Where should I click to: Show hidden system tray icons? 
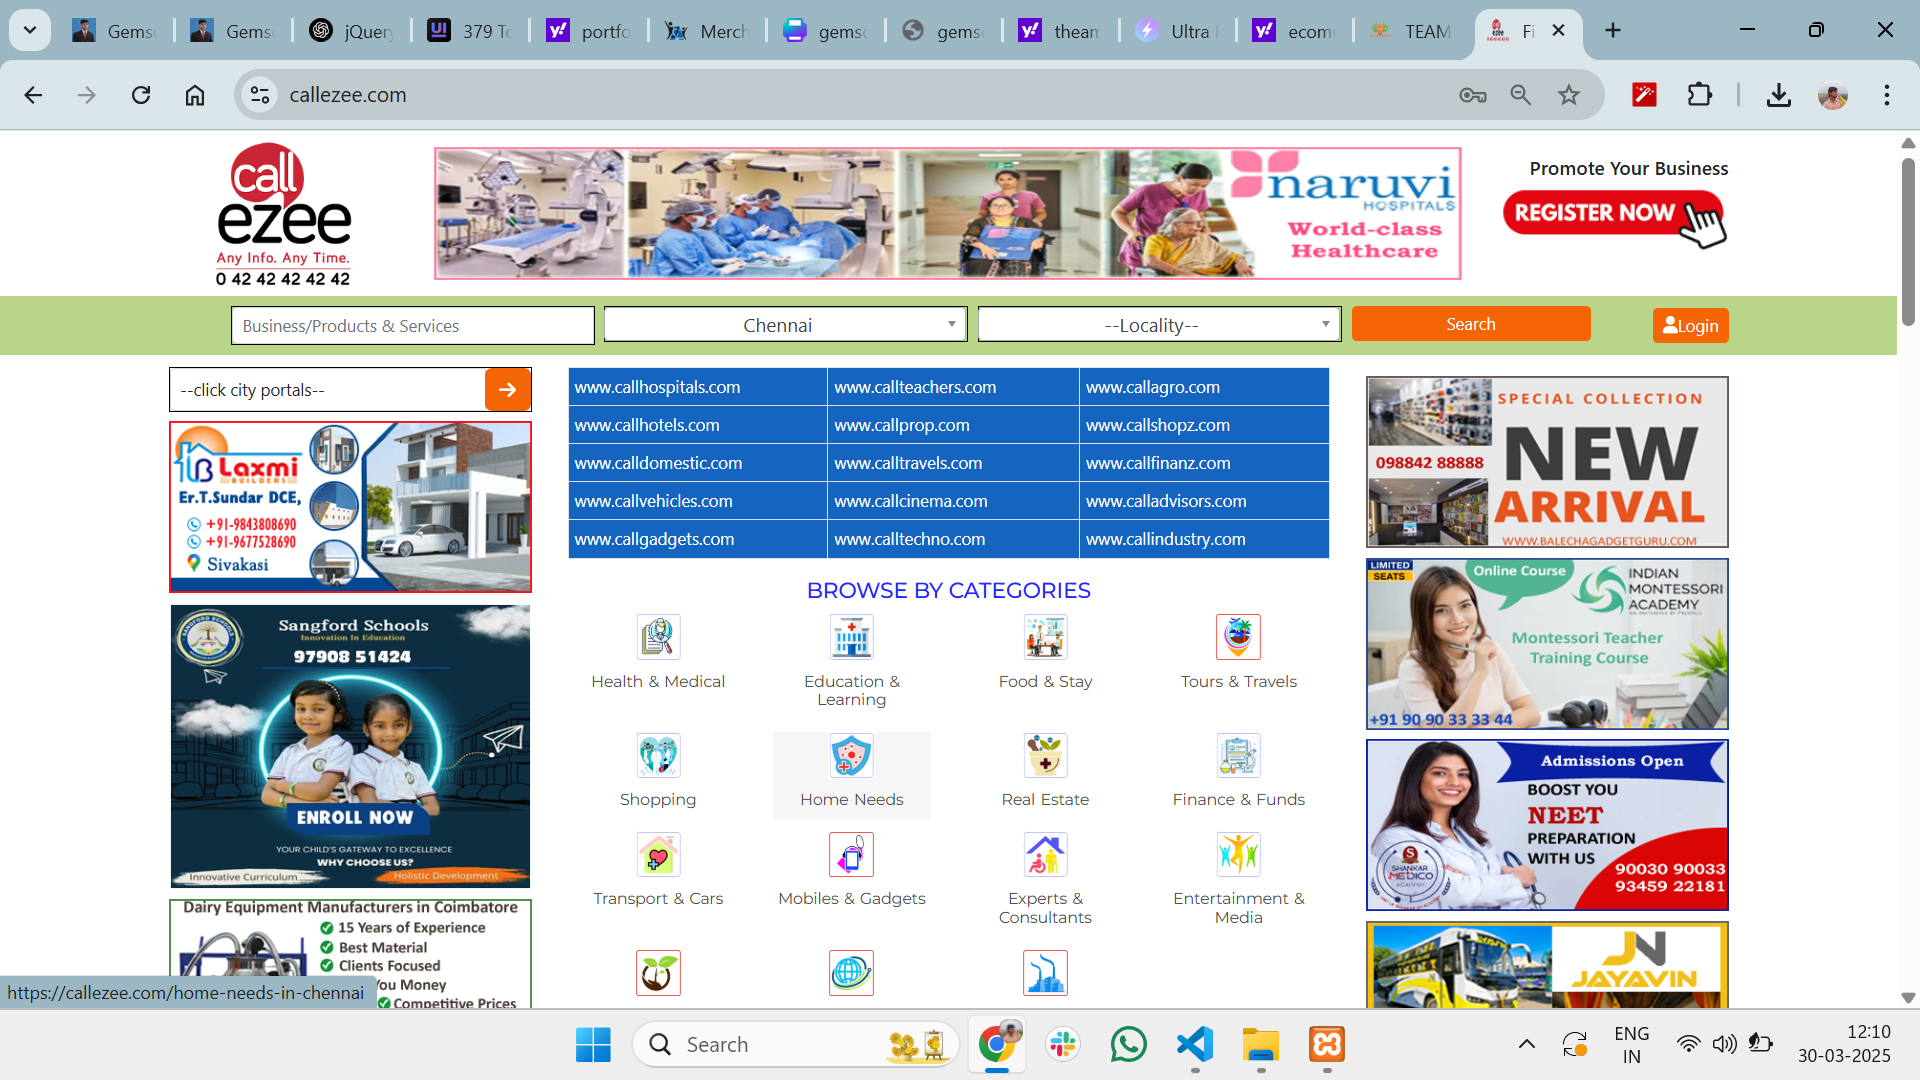point(1526,1044)
